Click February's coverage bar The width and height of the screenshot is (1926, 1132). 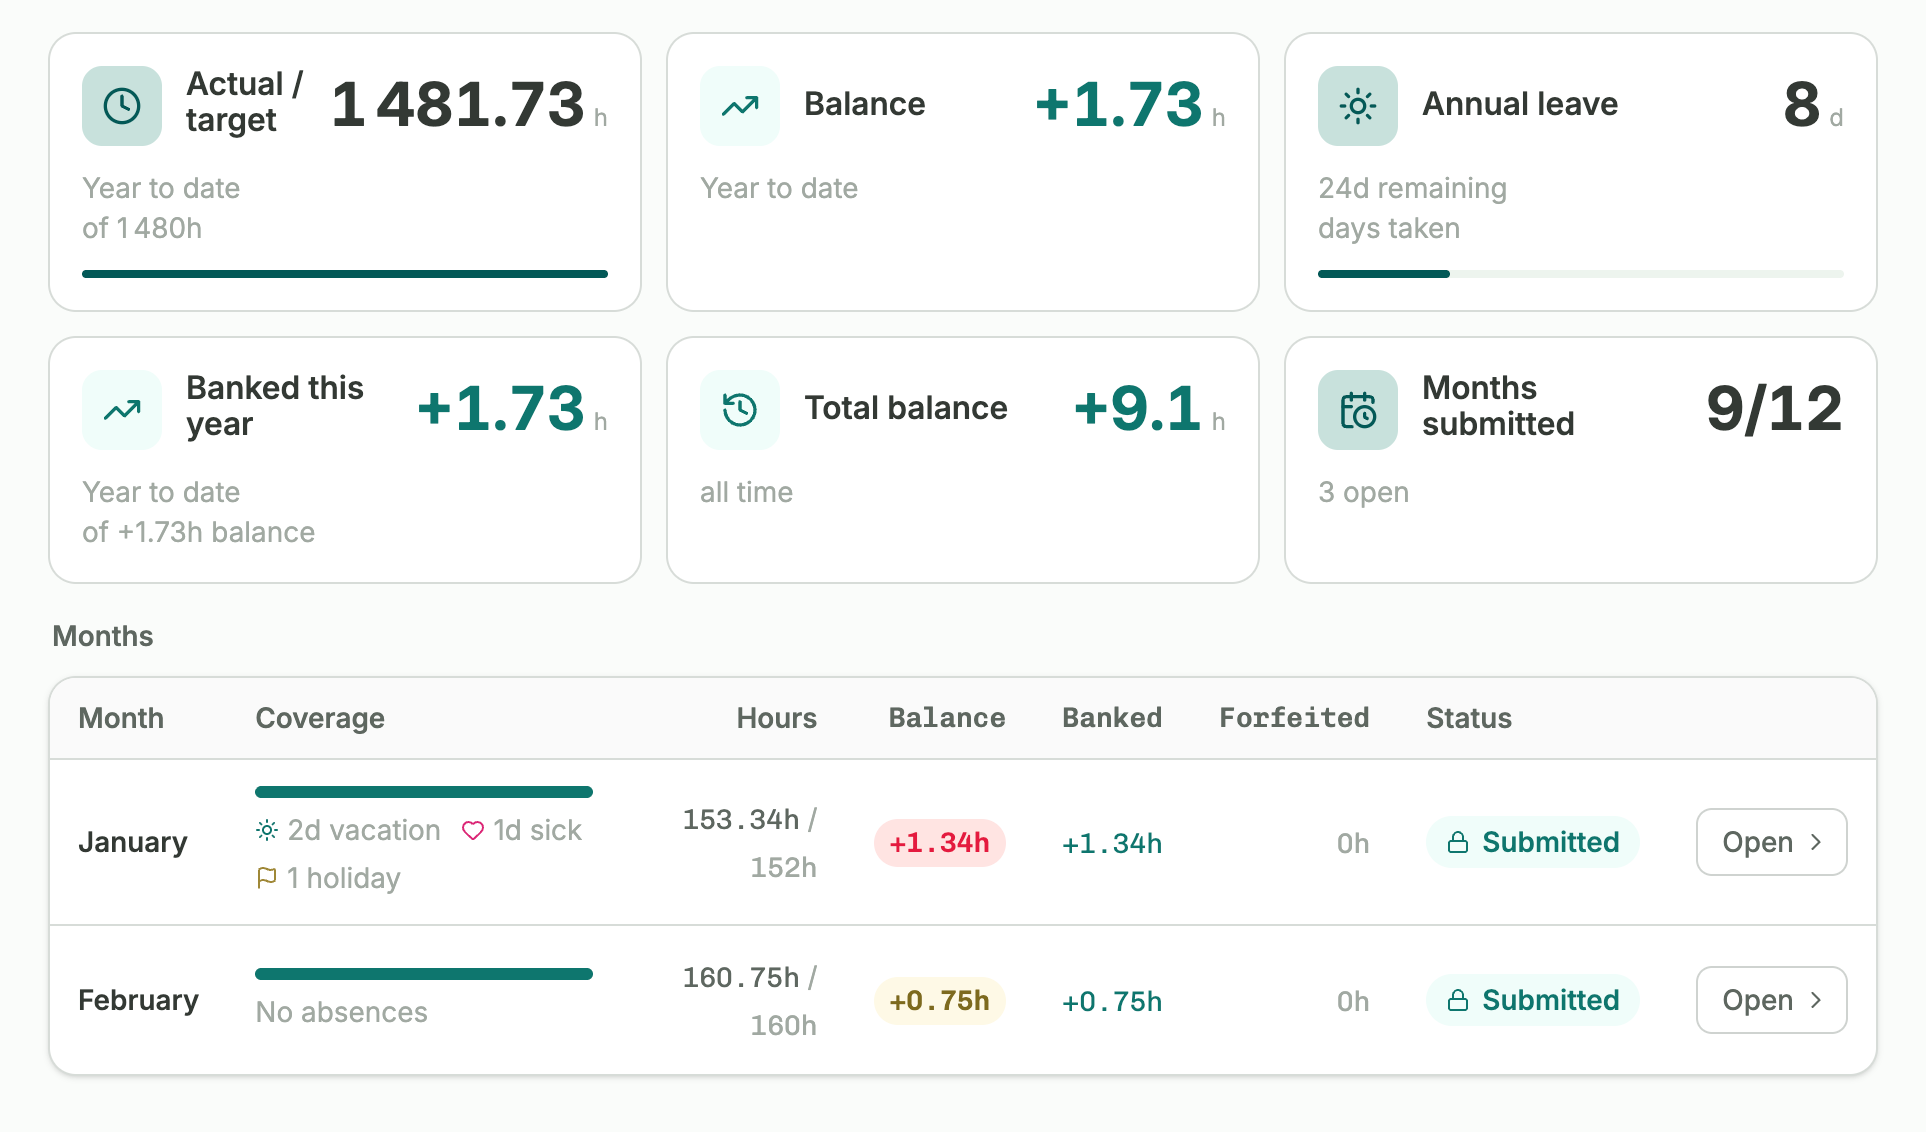[x=424, y=974]
